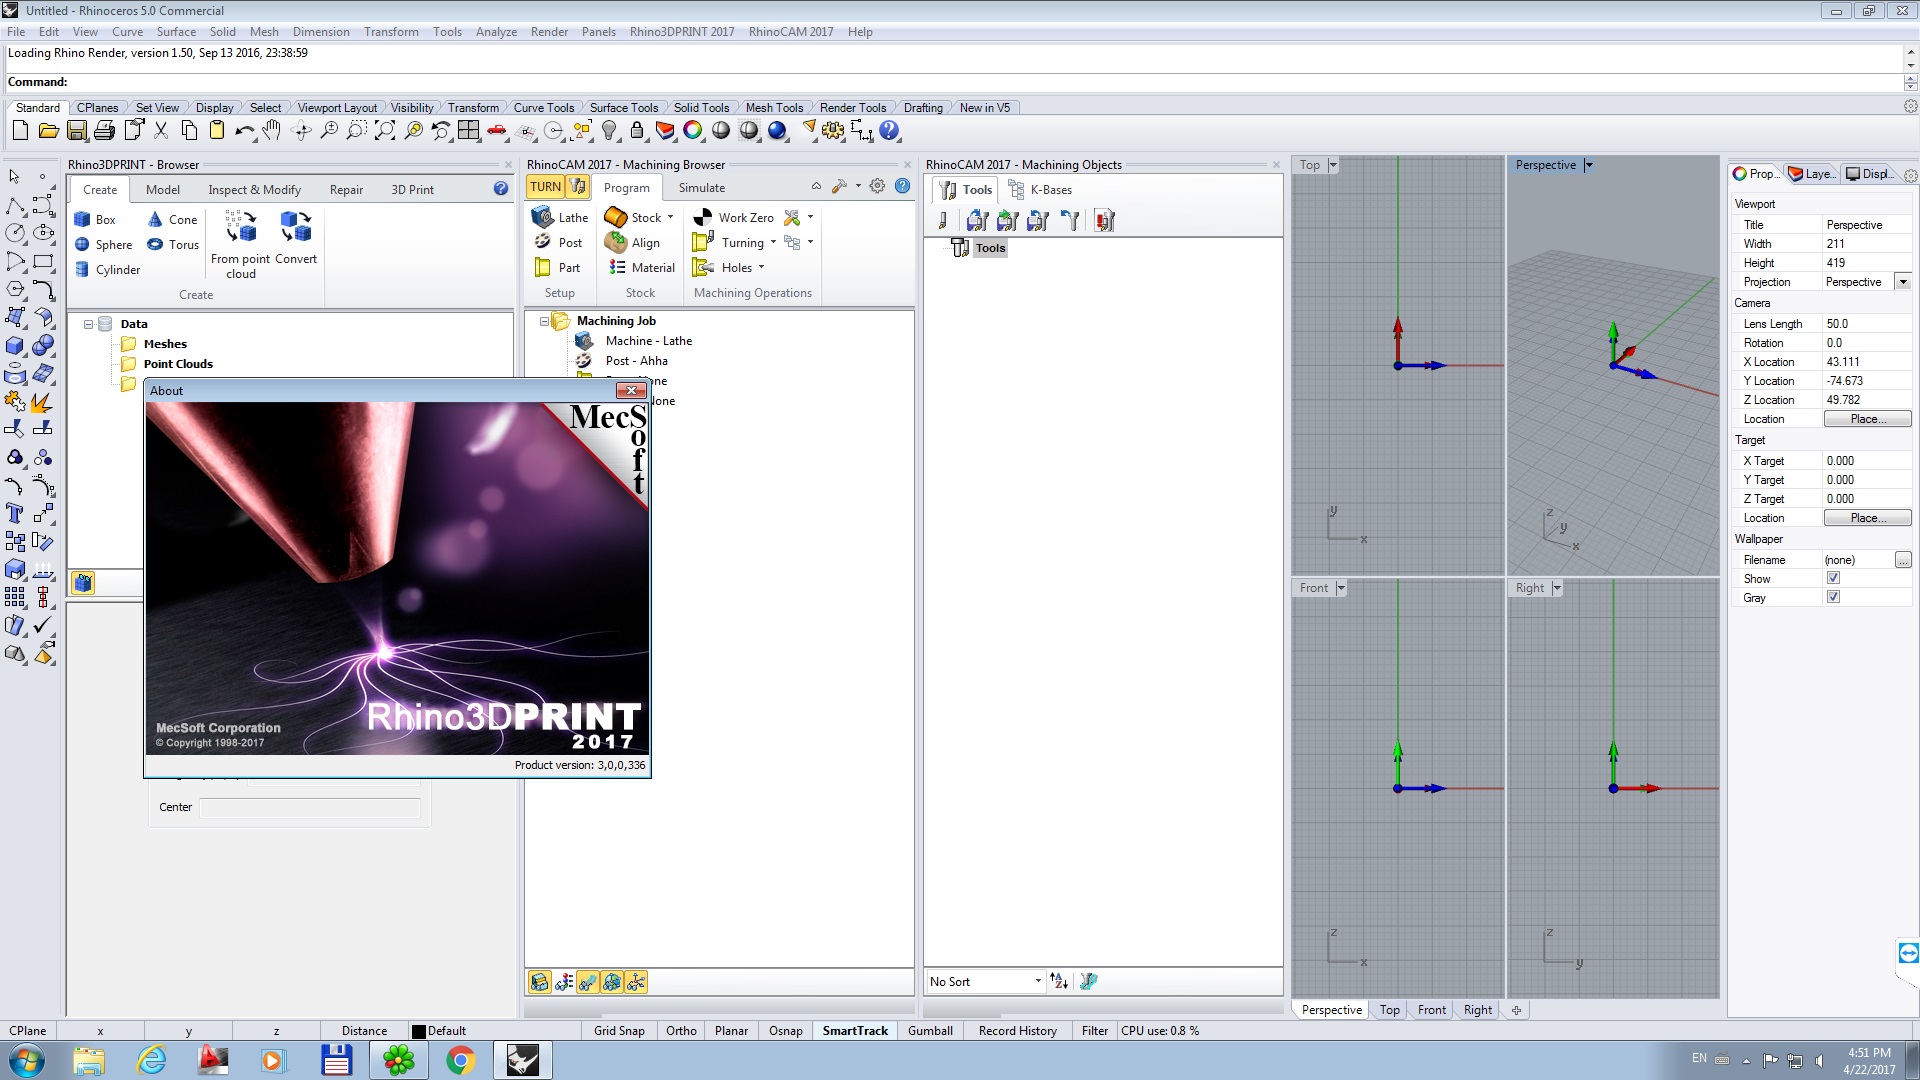The width and height of the screenshot is (1920, 1080).
Task: Click the Four Viewports layout icon
Action: click(468, 131)
